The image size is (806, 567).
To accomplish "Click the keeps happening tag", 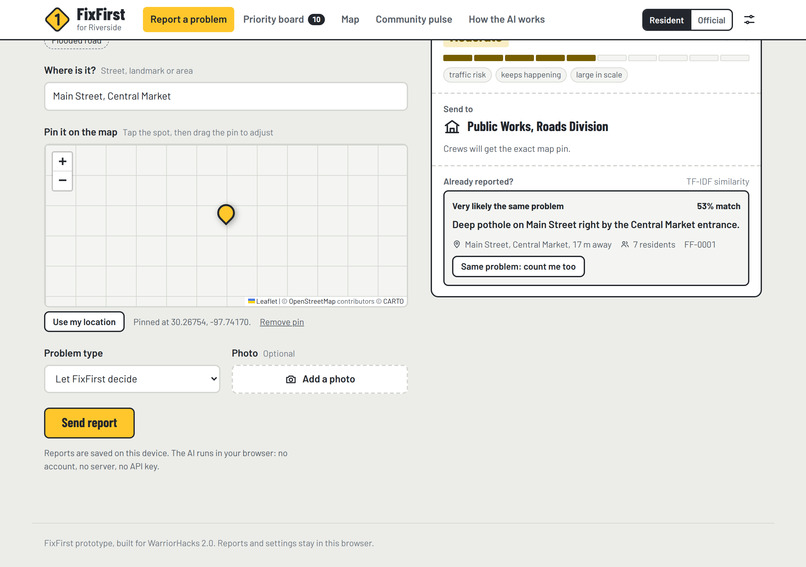I will [531, 75].
